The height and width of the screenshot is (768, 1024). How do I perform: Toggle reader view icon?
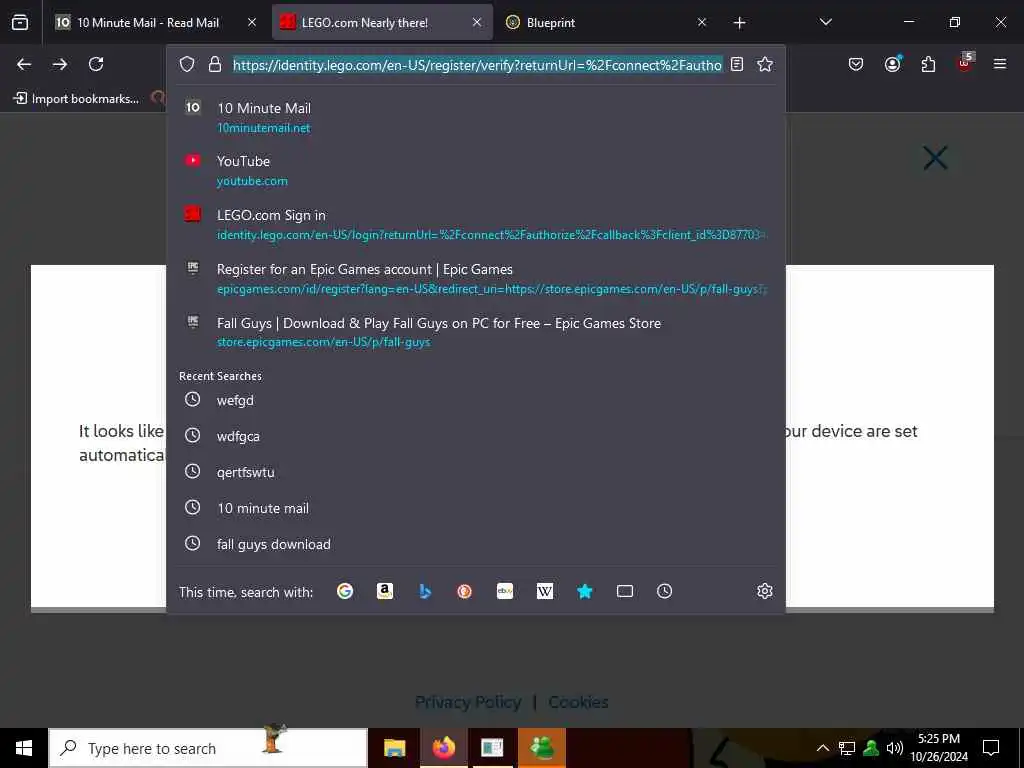737,64
